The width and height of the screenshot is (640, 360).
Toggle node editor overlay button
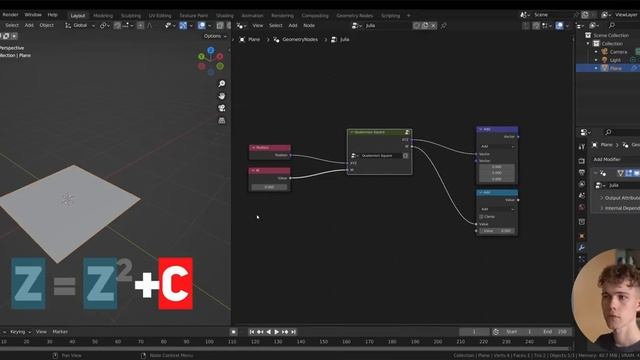(x=560, y=25)
